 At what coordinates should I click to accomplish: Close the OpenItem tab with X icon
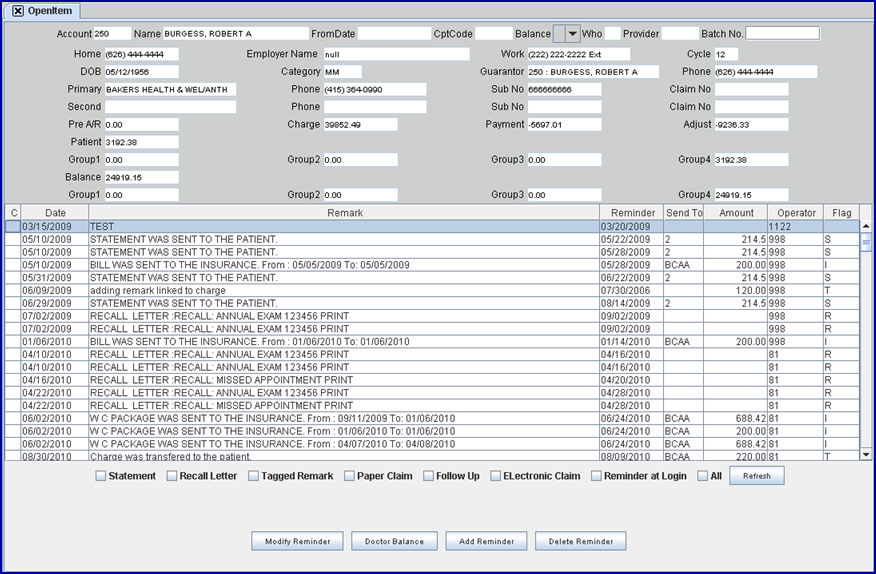point(18,11)
